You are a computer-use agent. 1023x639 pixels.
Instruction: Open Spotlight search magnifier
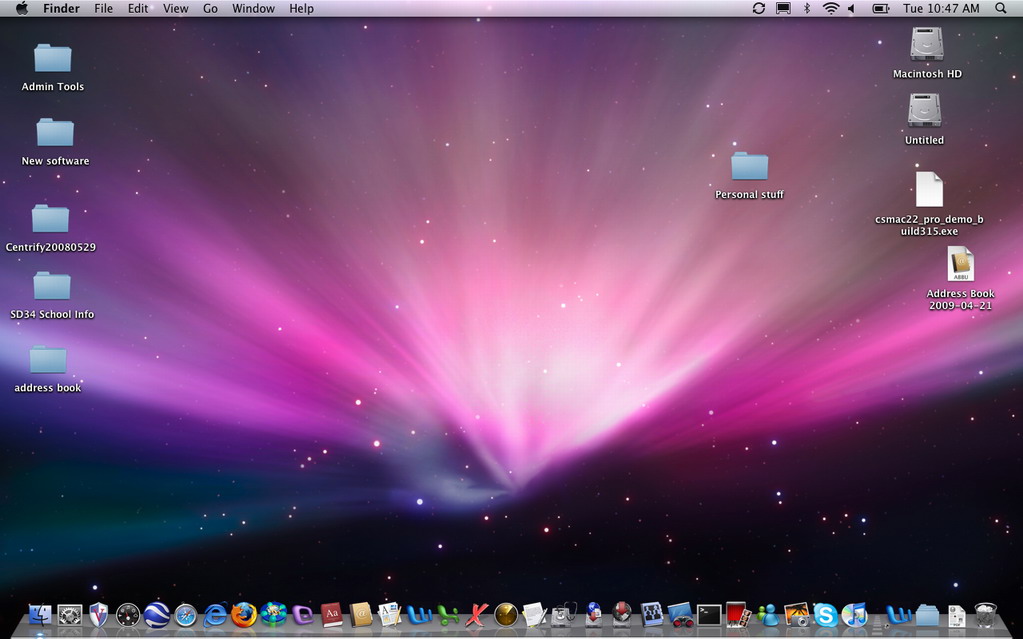pos(1001,8)
